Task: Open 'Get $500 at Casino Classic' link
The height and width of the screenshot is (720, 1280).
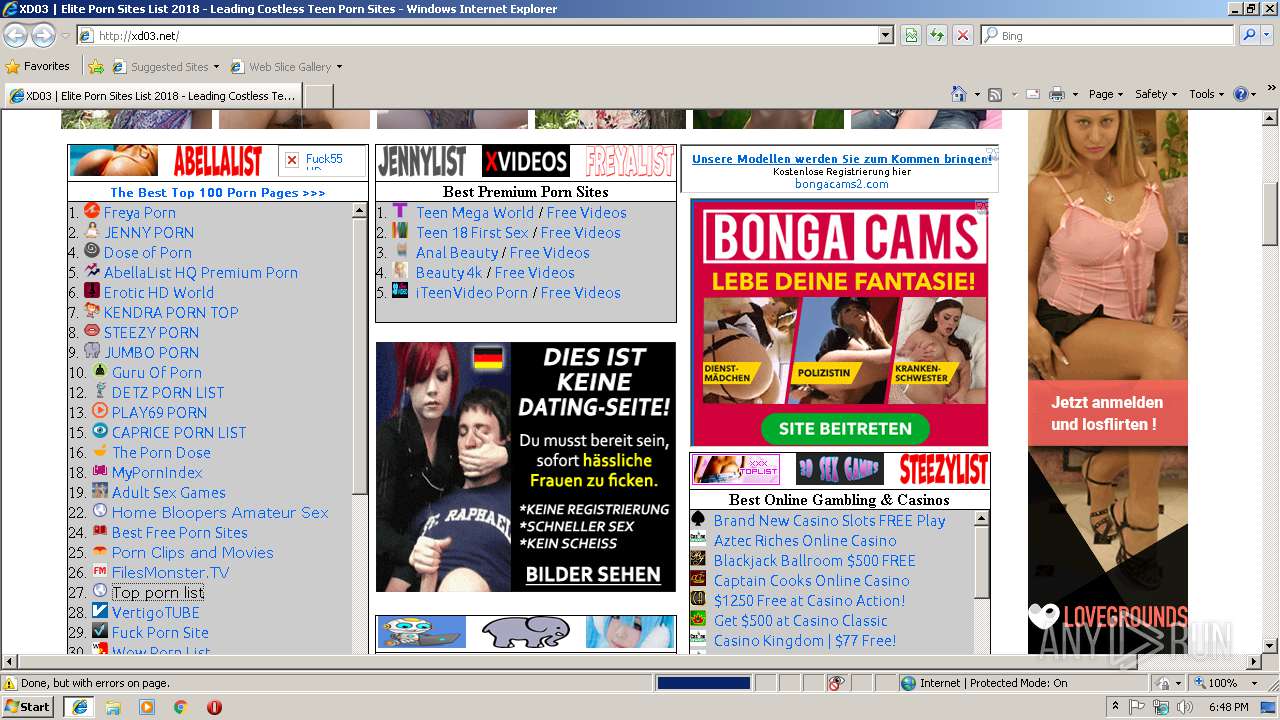Action: pos(800,621)
